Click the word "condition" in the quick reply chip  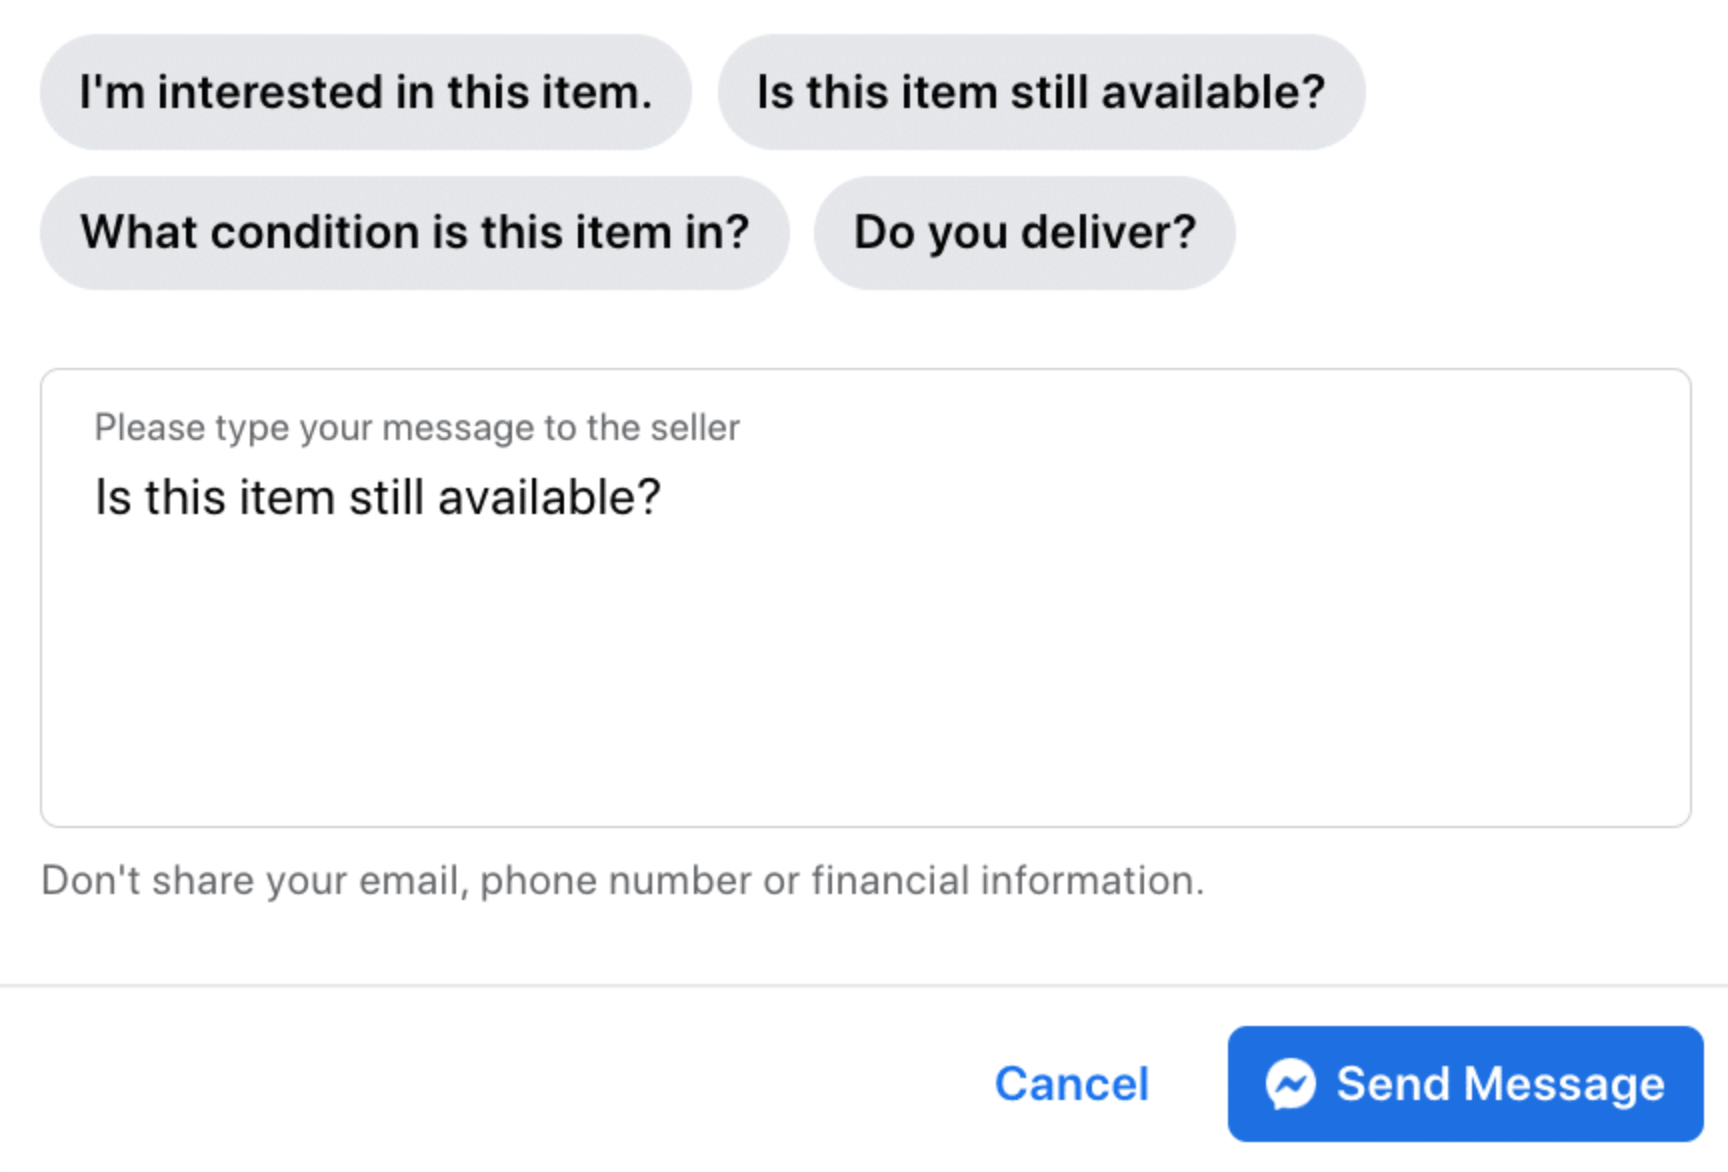(315, 233)
